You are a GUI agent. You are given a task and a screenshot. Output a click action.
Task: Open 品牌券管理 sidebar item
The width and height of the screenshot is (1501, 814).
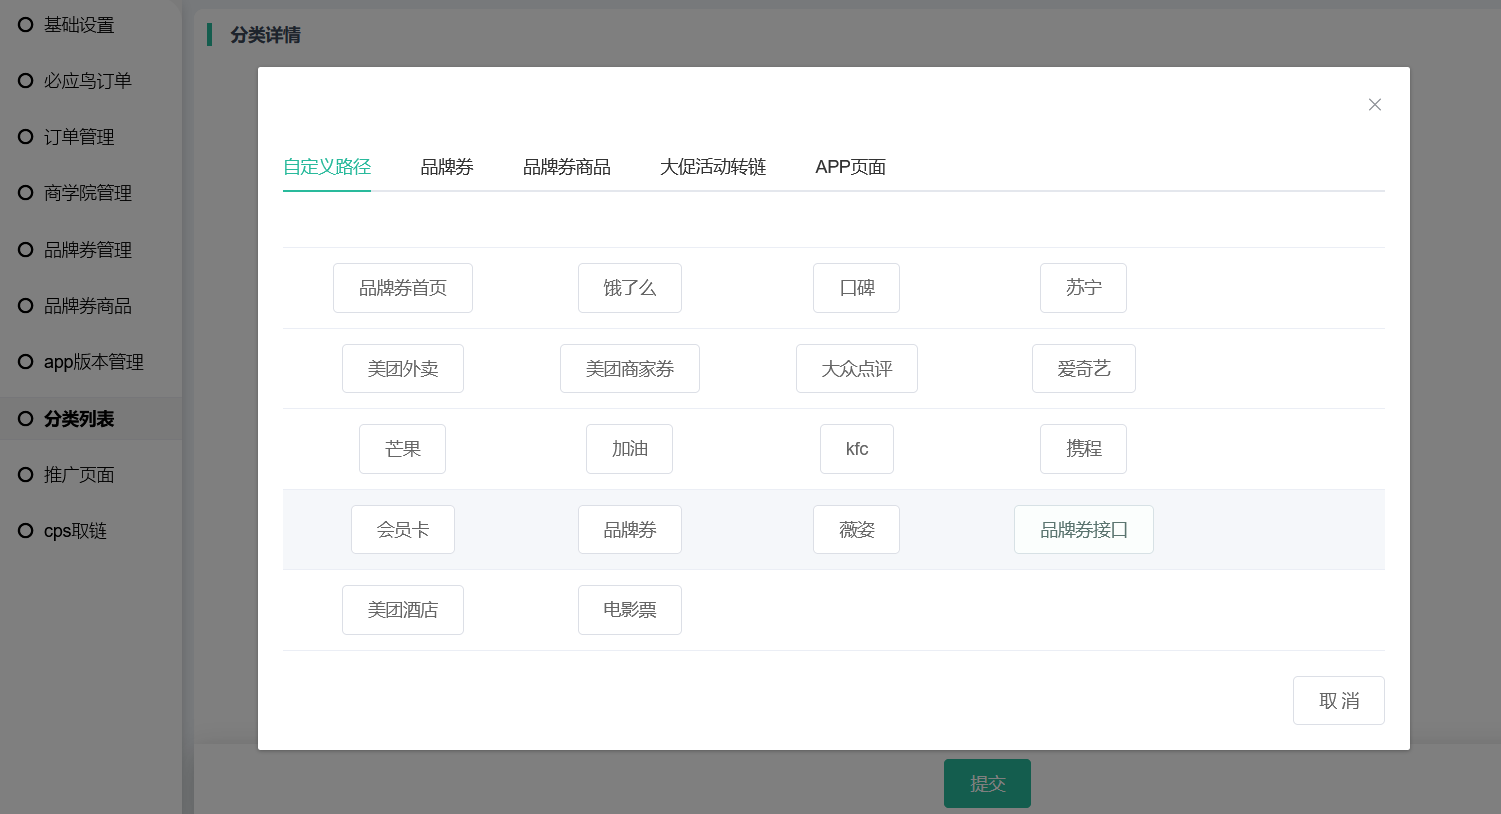[x=88, y=250]
